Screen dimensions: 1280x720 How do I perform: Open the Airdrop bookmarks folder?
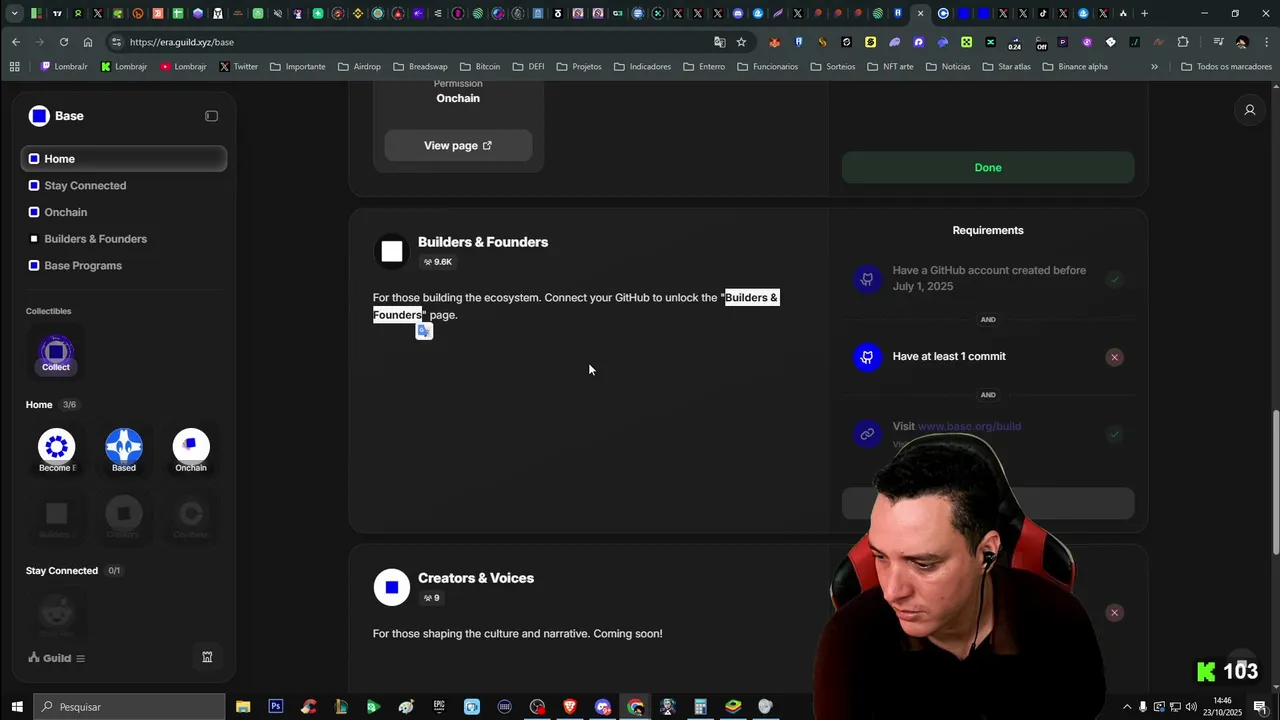[x=359, y=67]
